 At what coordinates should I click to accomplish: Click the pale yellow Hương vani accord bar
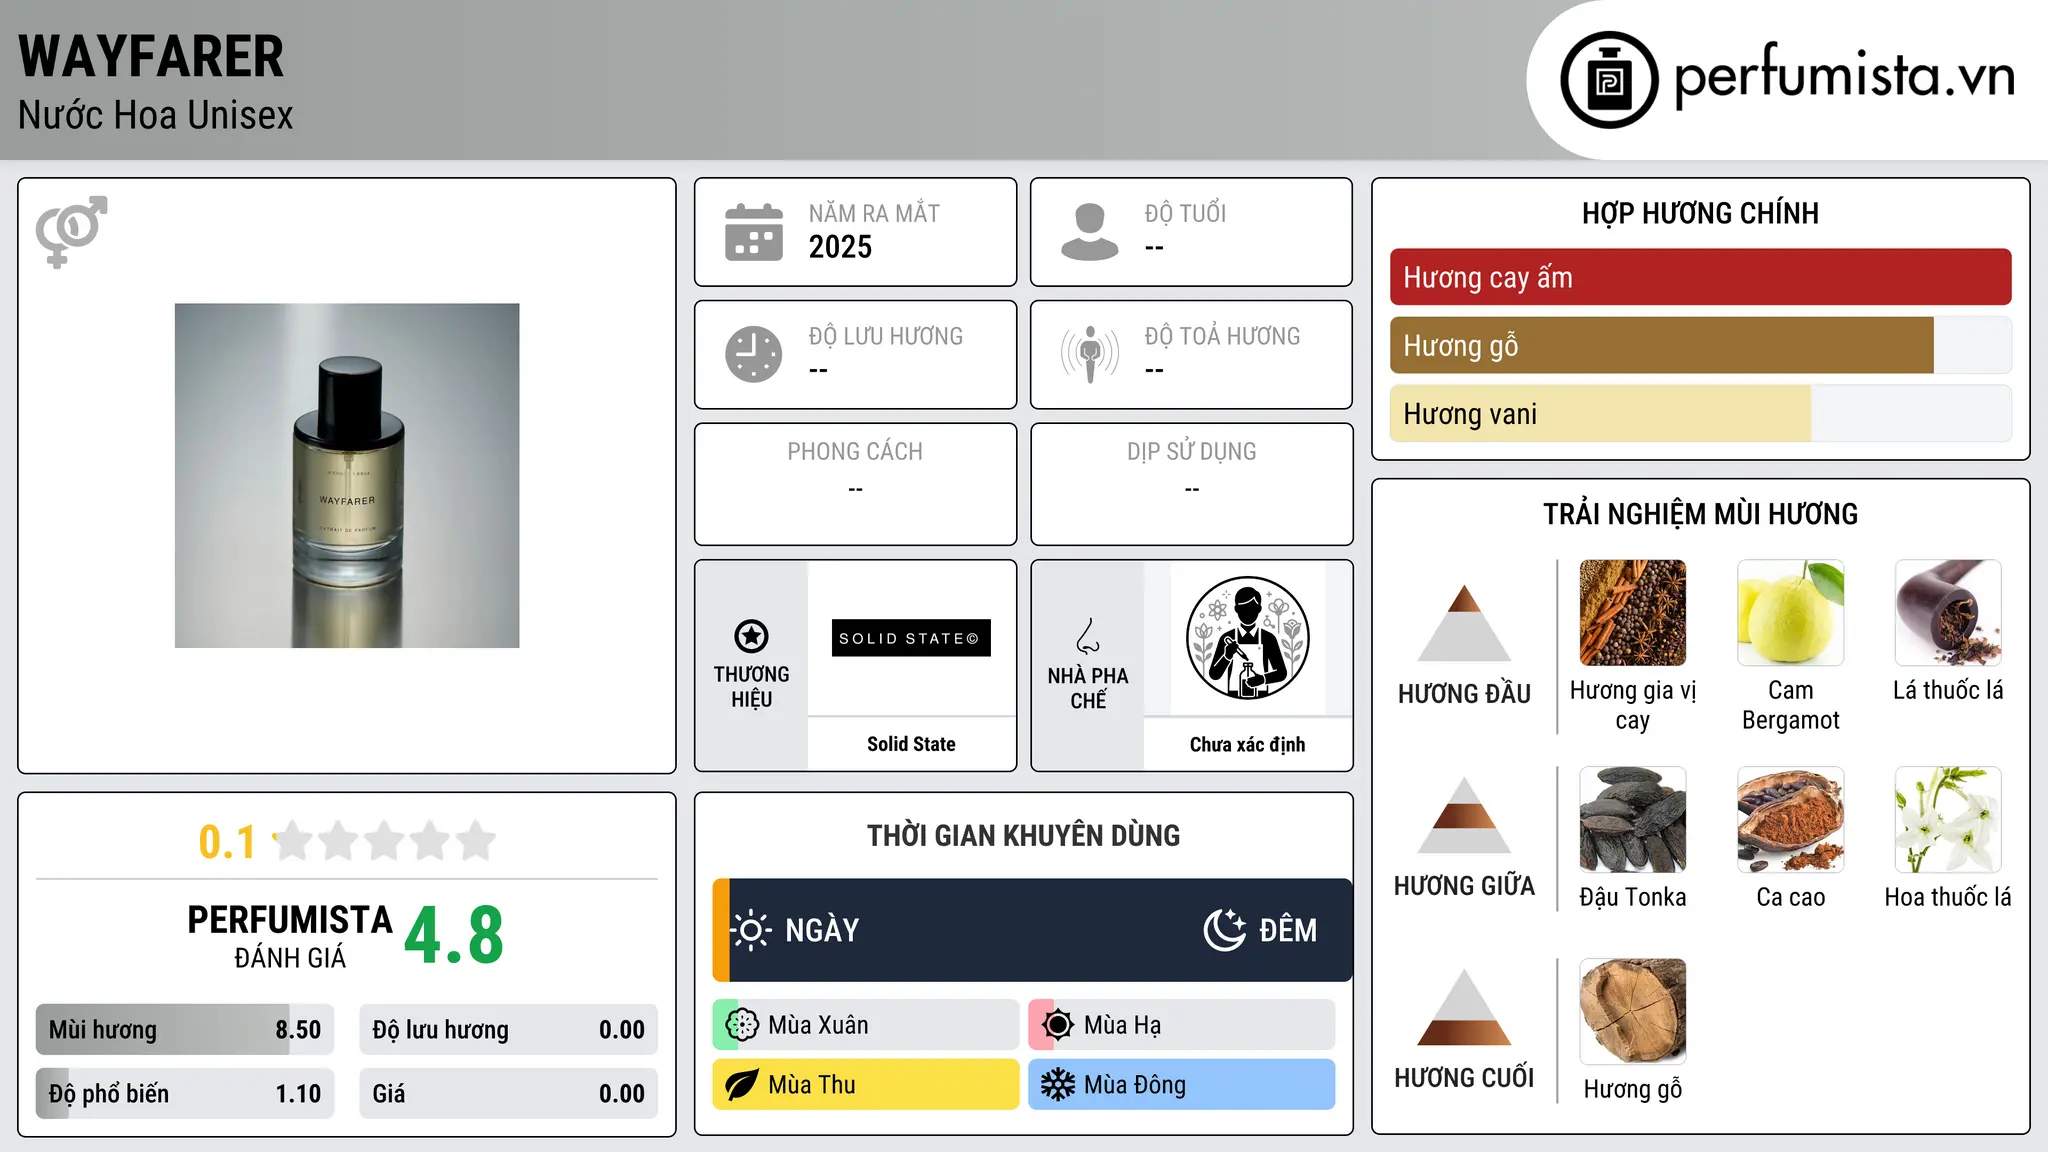[x=1600, y=413]
